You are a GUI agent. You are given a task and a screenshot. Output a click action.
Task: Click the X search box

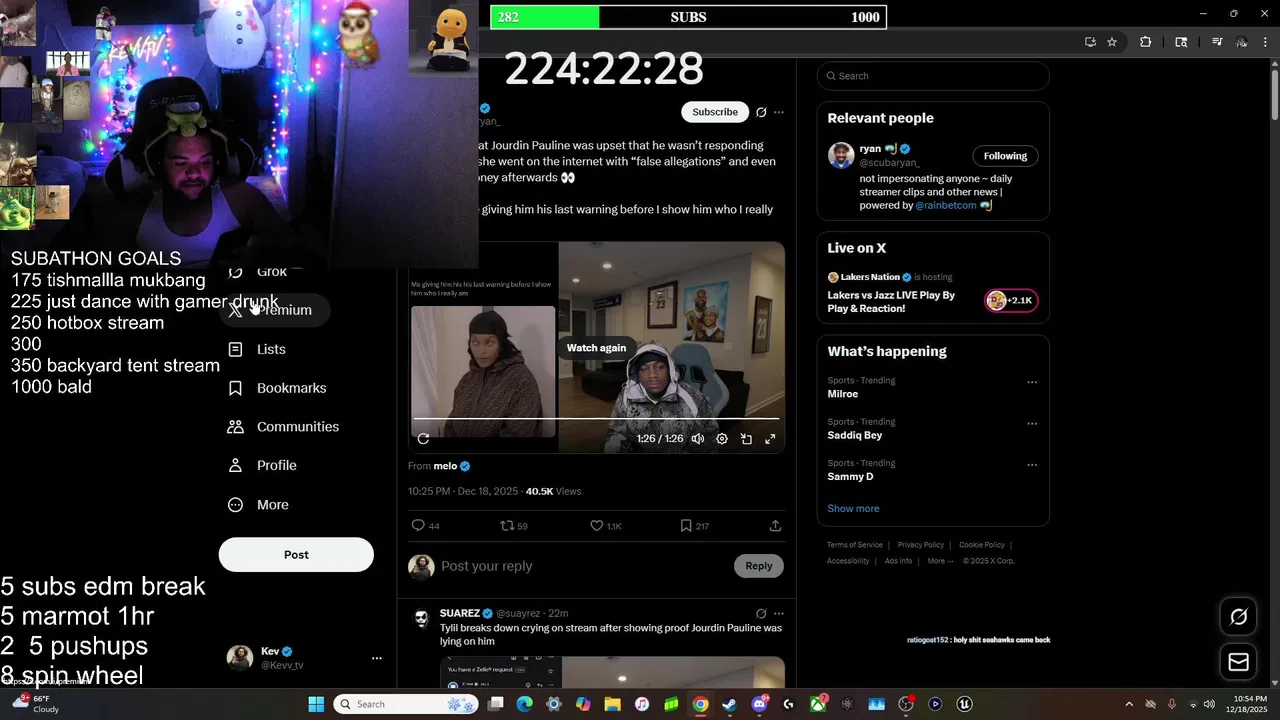coord(933,76)
